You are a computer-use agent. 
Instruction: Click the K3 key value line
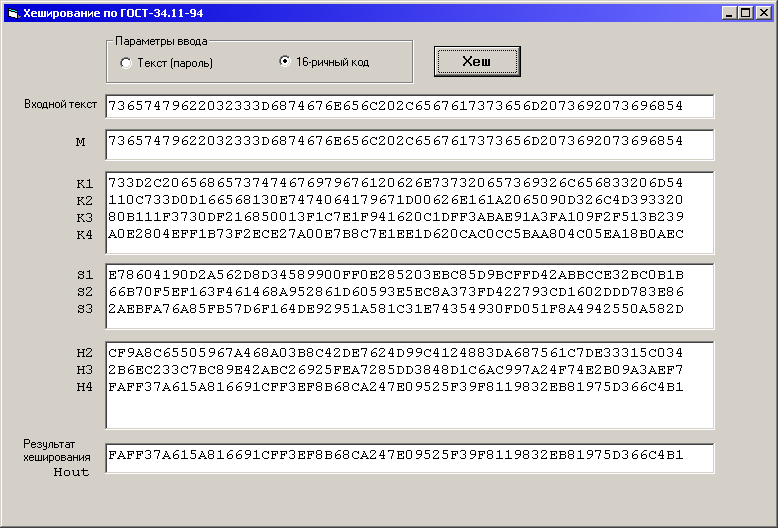point(395,217)
